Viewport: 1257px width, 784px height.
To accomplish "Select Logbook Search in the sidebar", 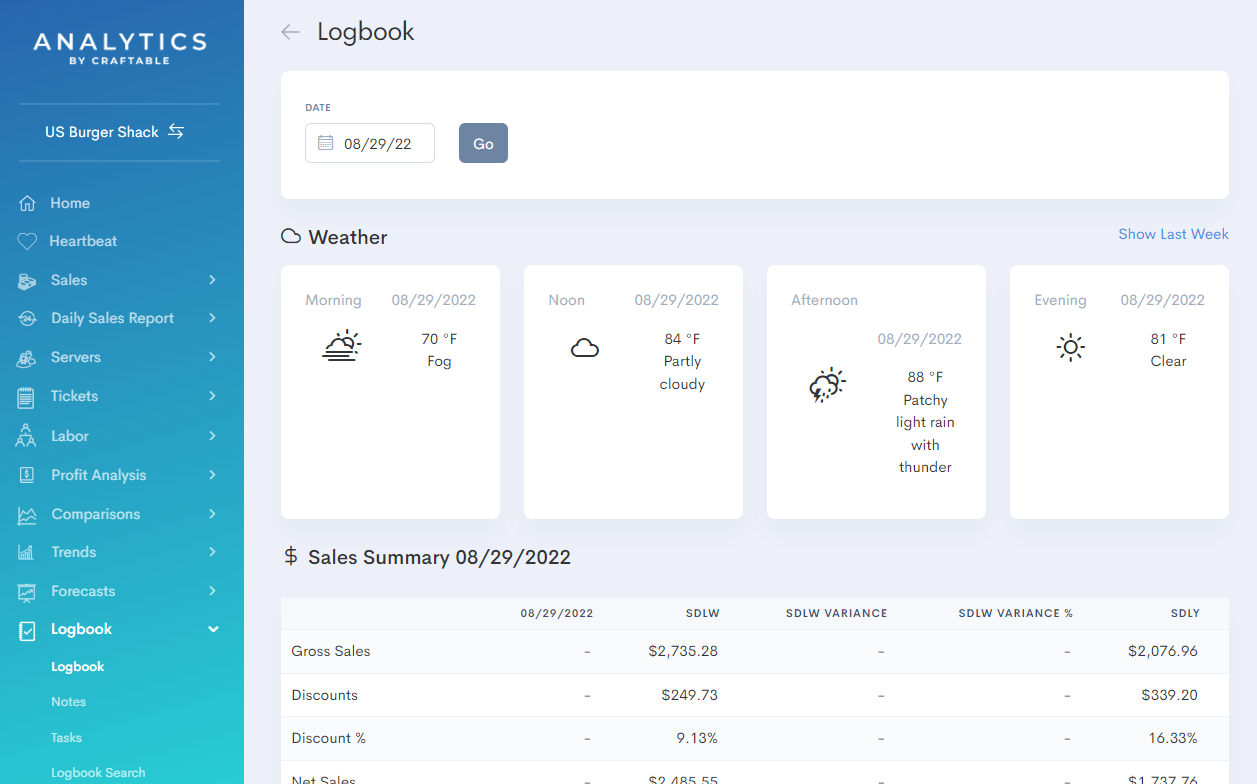I will click(97, 771).
